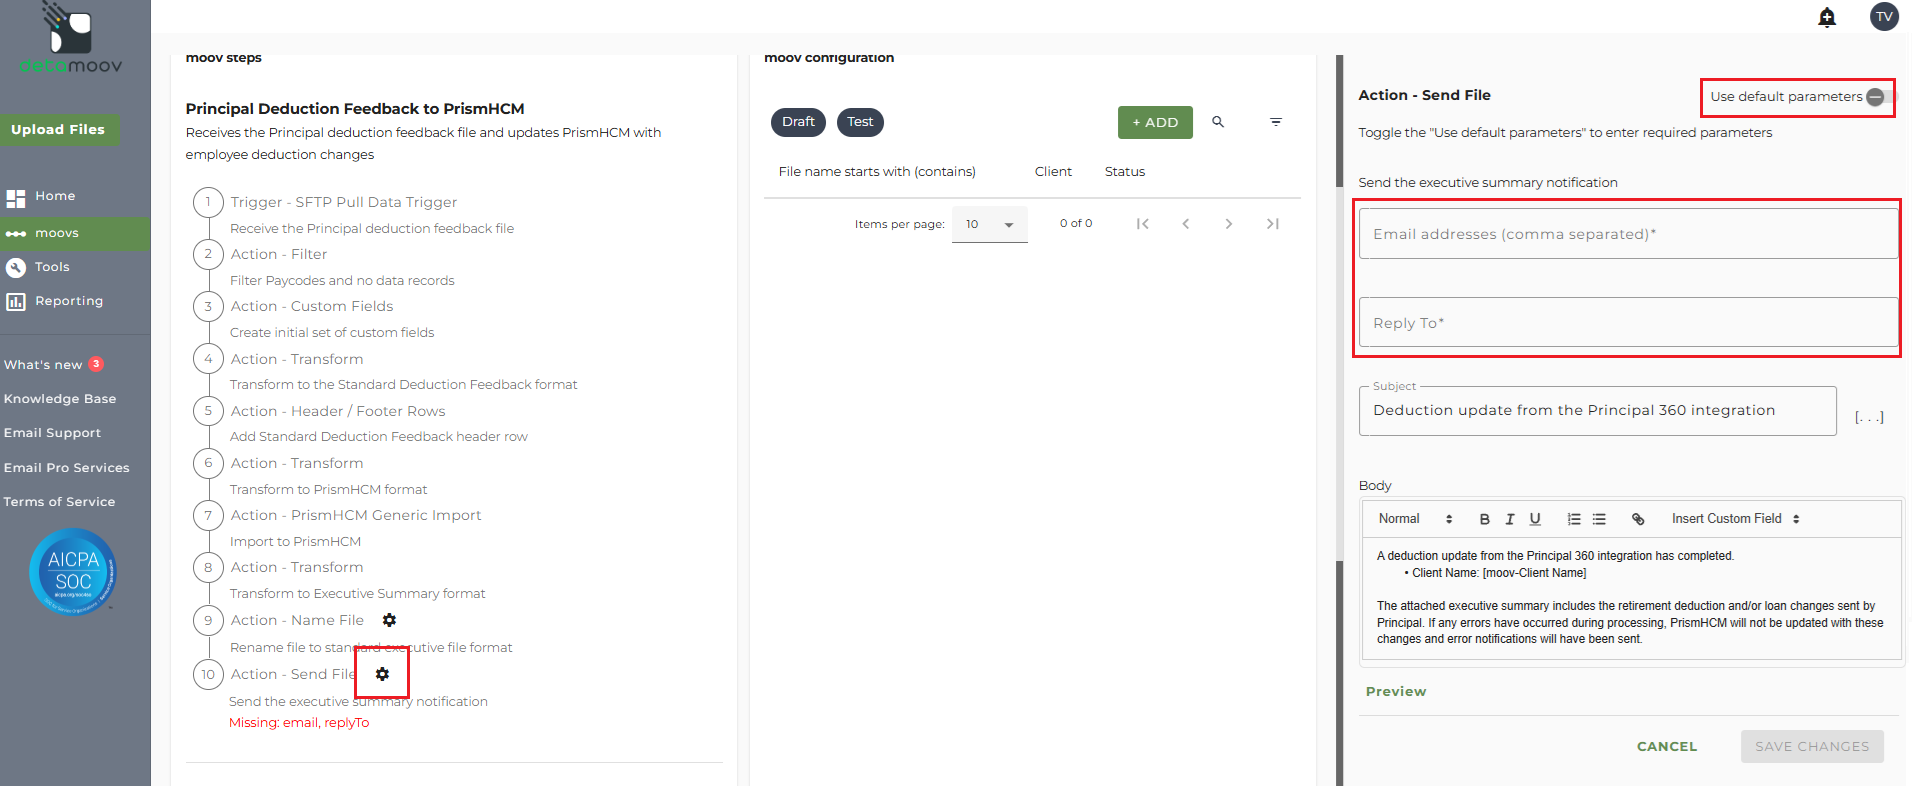Click Upload Files button
The width and height of the screenshot is (1912, 786).
point(58,130)
